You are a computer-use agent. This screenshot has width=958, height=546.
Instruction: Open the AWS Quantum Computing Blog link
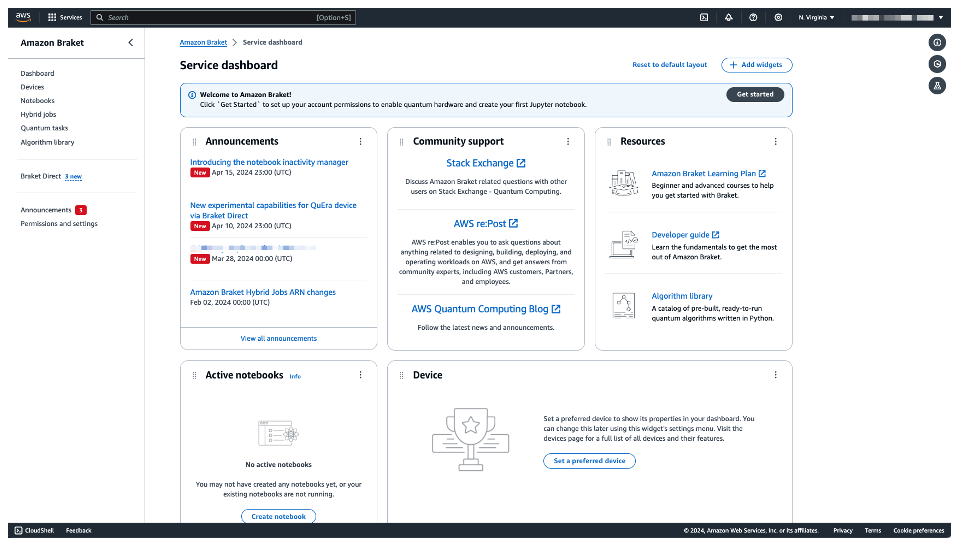pyautogui.click(x=486, y=309)
